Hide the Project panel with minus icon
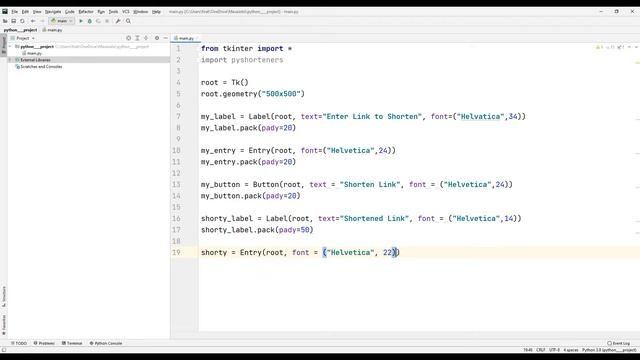The image size is (640, 360). pyautogui.click(x=165, y=38)
